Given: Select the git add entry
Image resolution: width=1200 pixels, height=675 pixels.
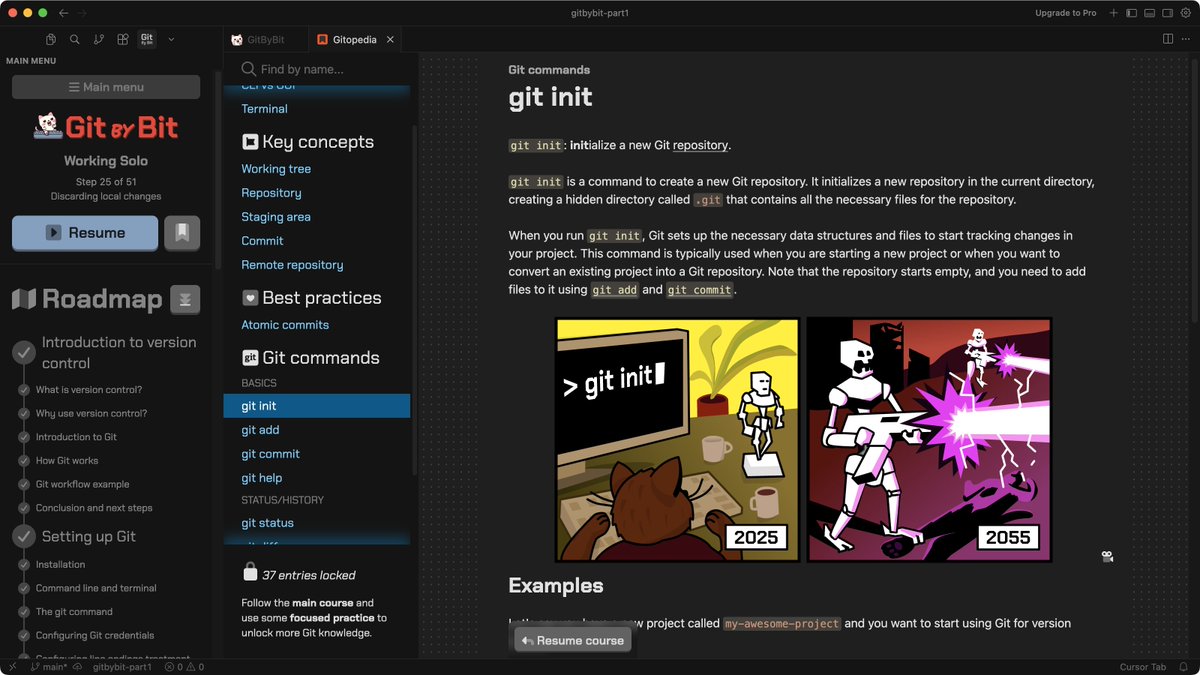Looking at the screenshot, I should click(260, 430).
